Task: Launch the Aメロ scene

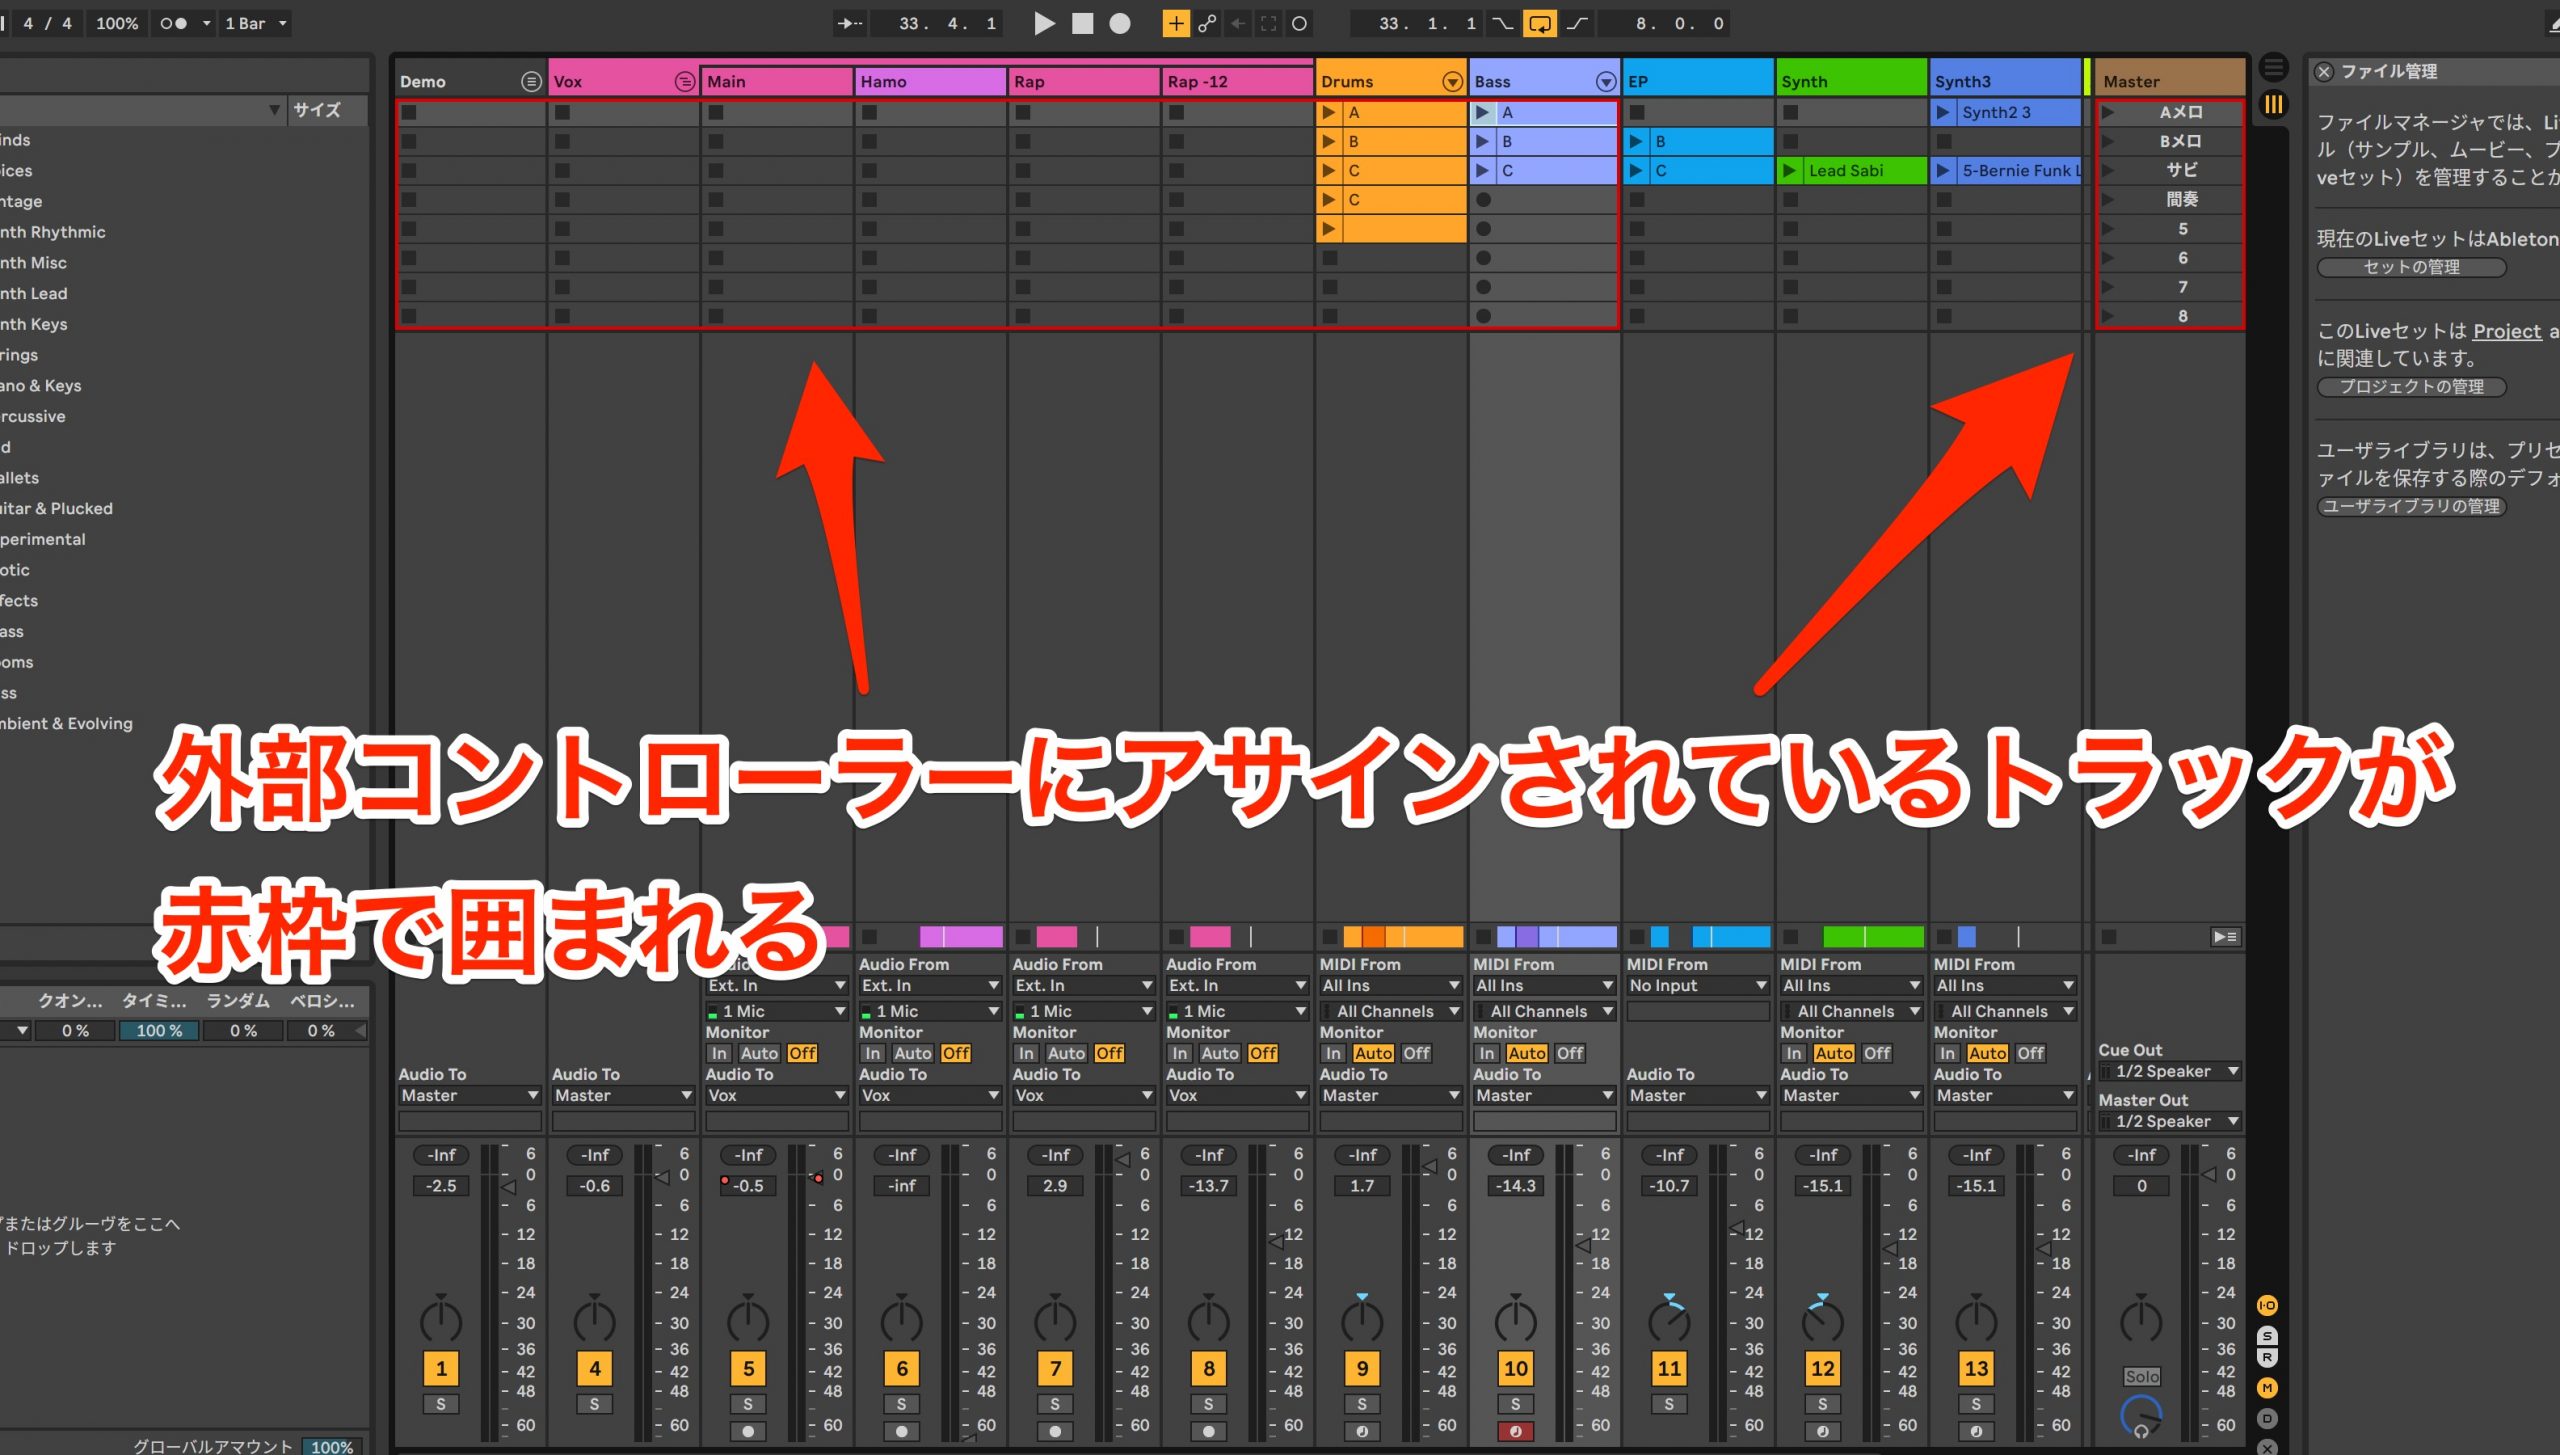Action: tap(2108, 112)
